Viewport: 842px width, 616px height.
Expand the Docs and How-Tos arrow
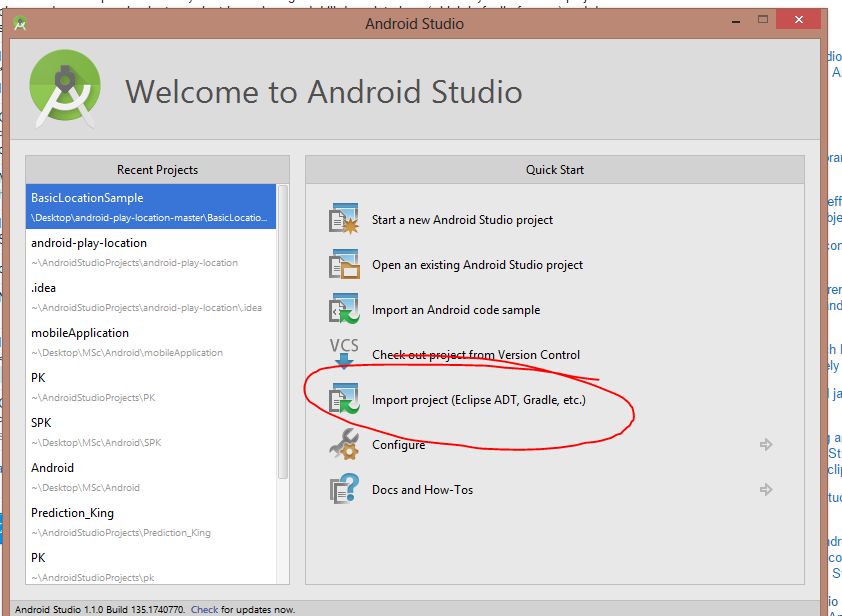point(766,489)
